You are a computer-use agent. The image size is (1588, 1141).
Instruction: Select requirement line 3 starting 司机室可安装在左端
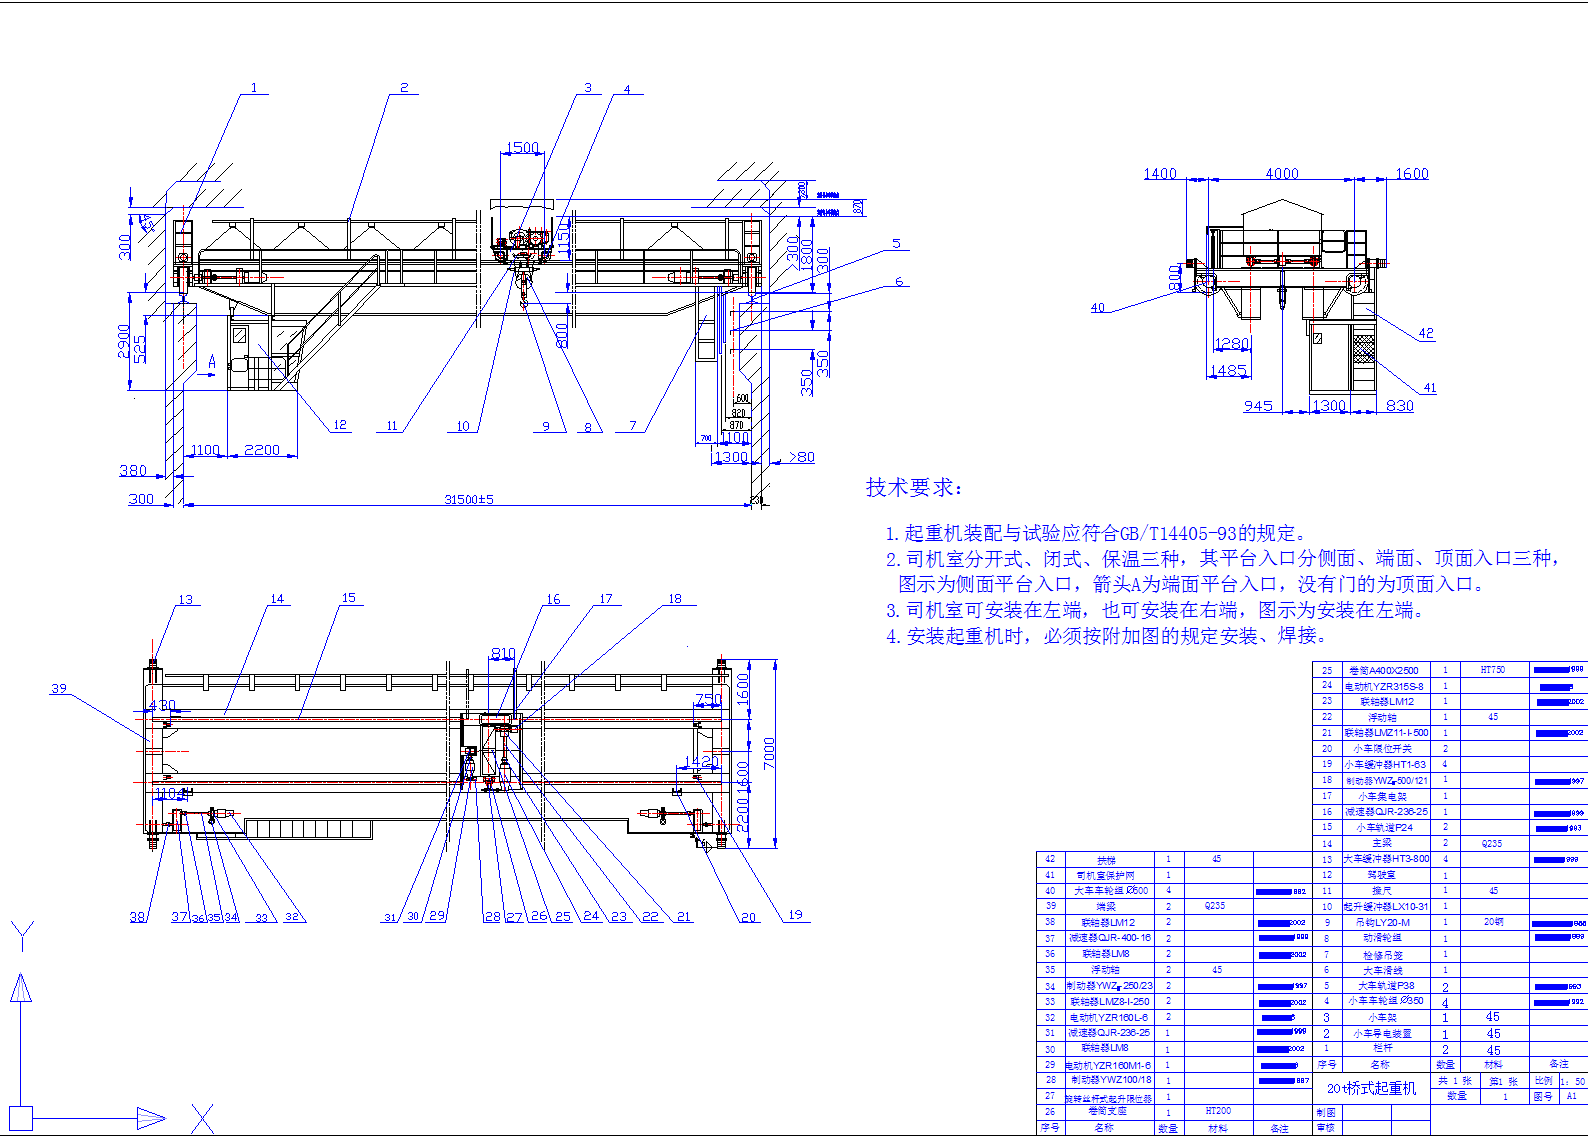click(x=1154, y=610)
